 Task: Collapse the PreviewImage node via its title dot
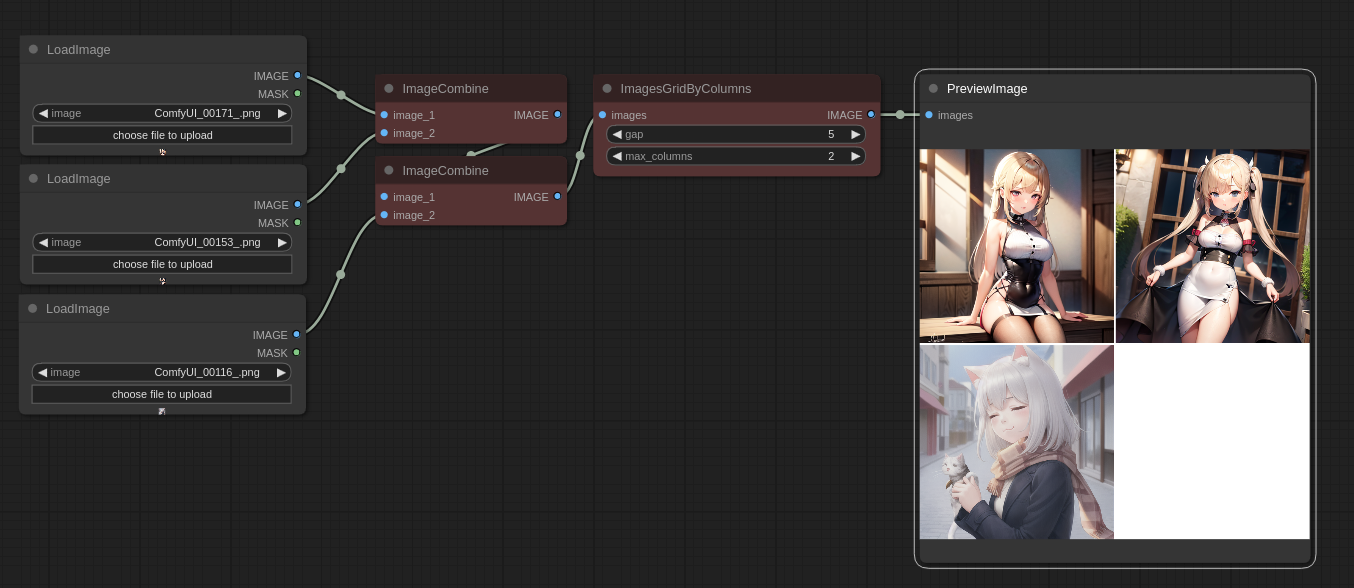933,88
